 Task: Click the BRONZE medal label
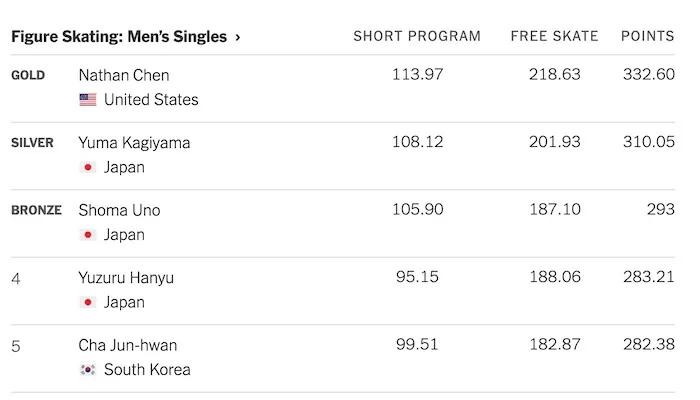(36, 210)
